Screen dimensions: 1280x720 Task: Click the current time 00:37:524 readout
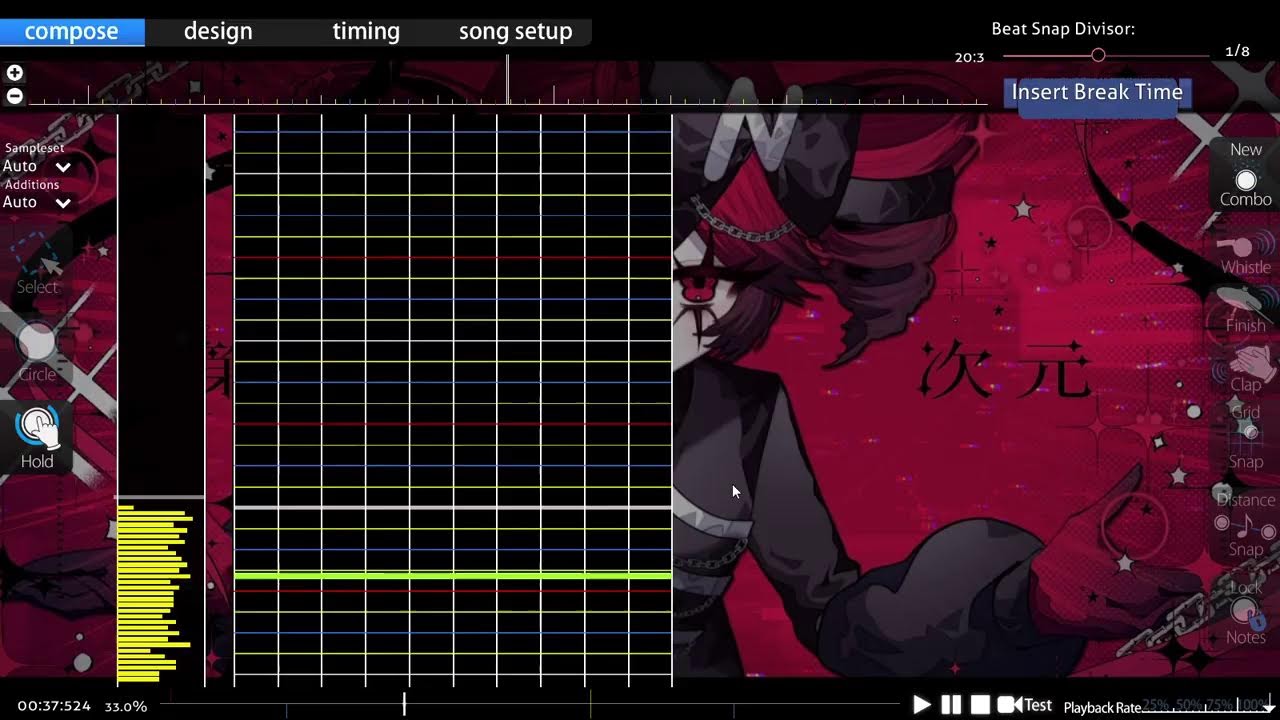(x=54, y=706)
